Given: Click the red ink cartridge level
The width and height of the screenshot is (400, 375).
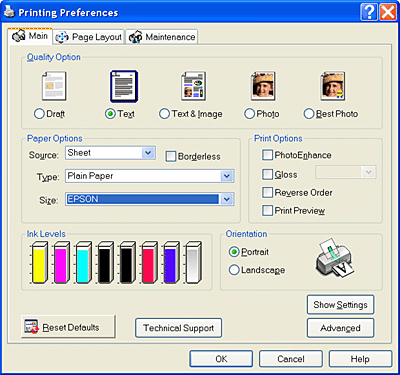Looking at the screenshot, I should (x=149, y=263).
